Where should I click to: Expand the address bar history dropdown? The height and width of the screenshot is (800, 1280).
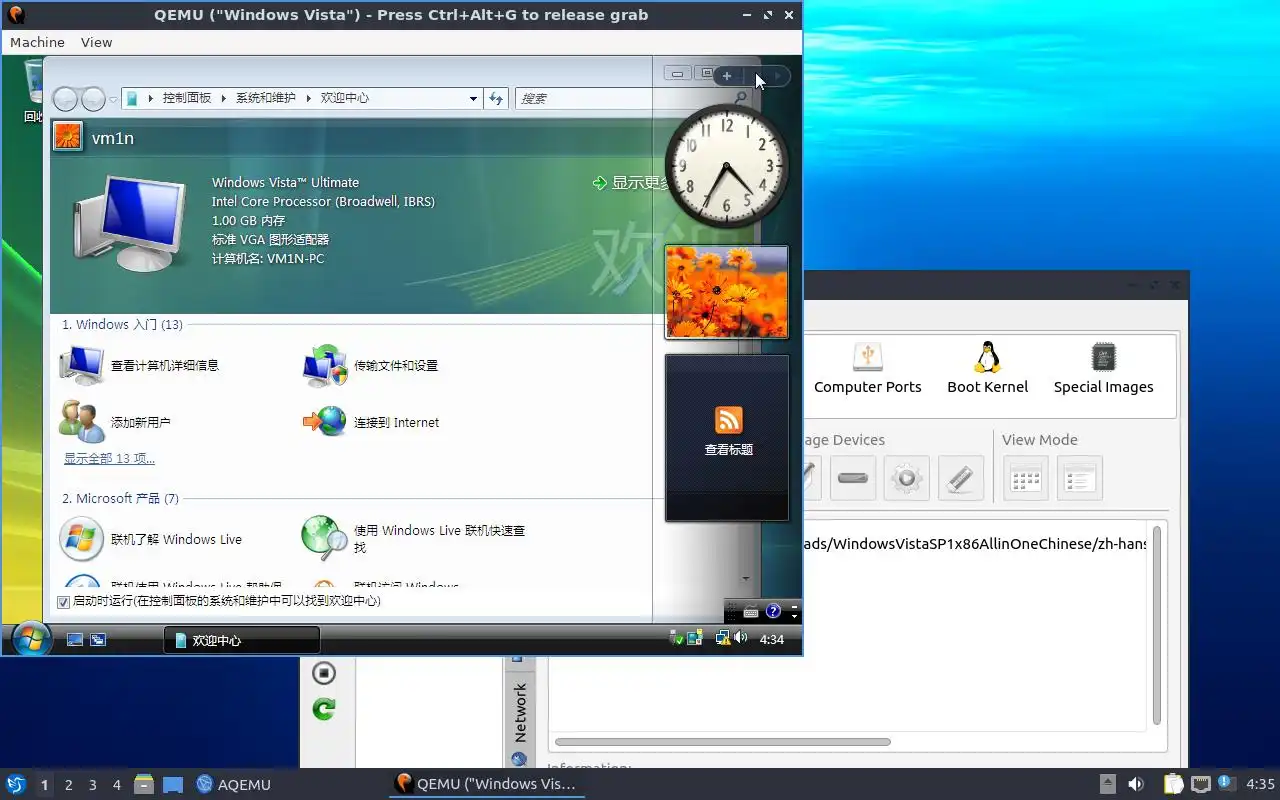click(x=473, y=98)
